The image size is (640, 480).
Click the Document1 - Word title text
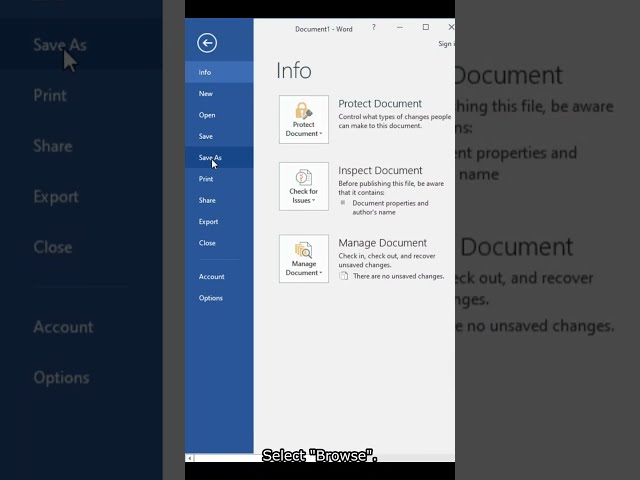(324, 29)
